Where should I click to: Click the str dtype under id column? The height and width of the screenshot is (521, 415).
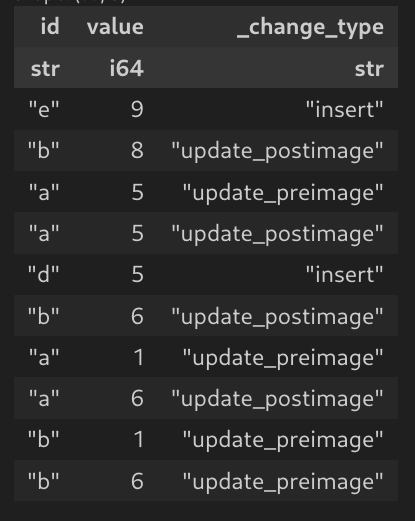45,69
